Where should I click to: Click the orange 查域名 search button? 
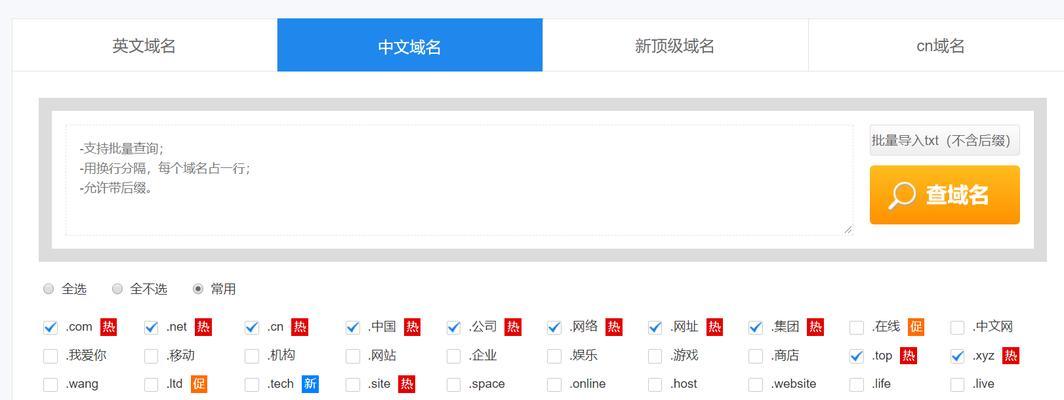coord(945,195)
